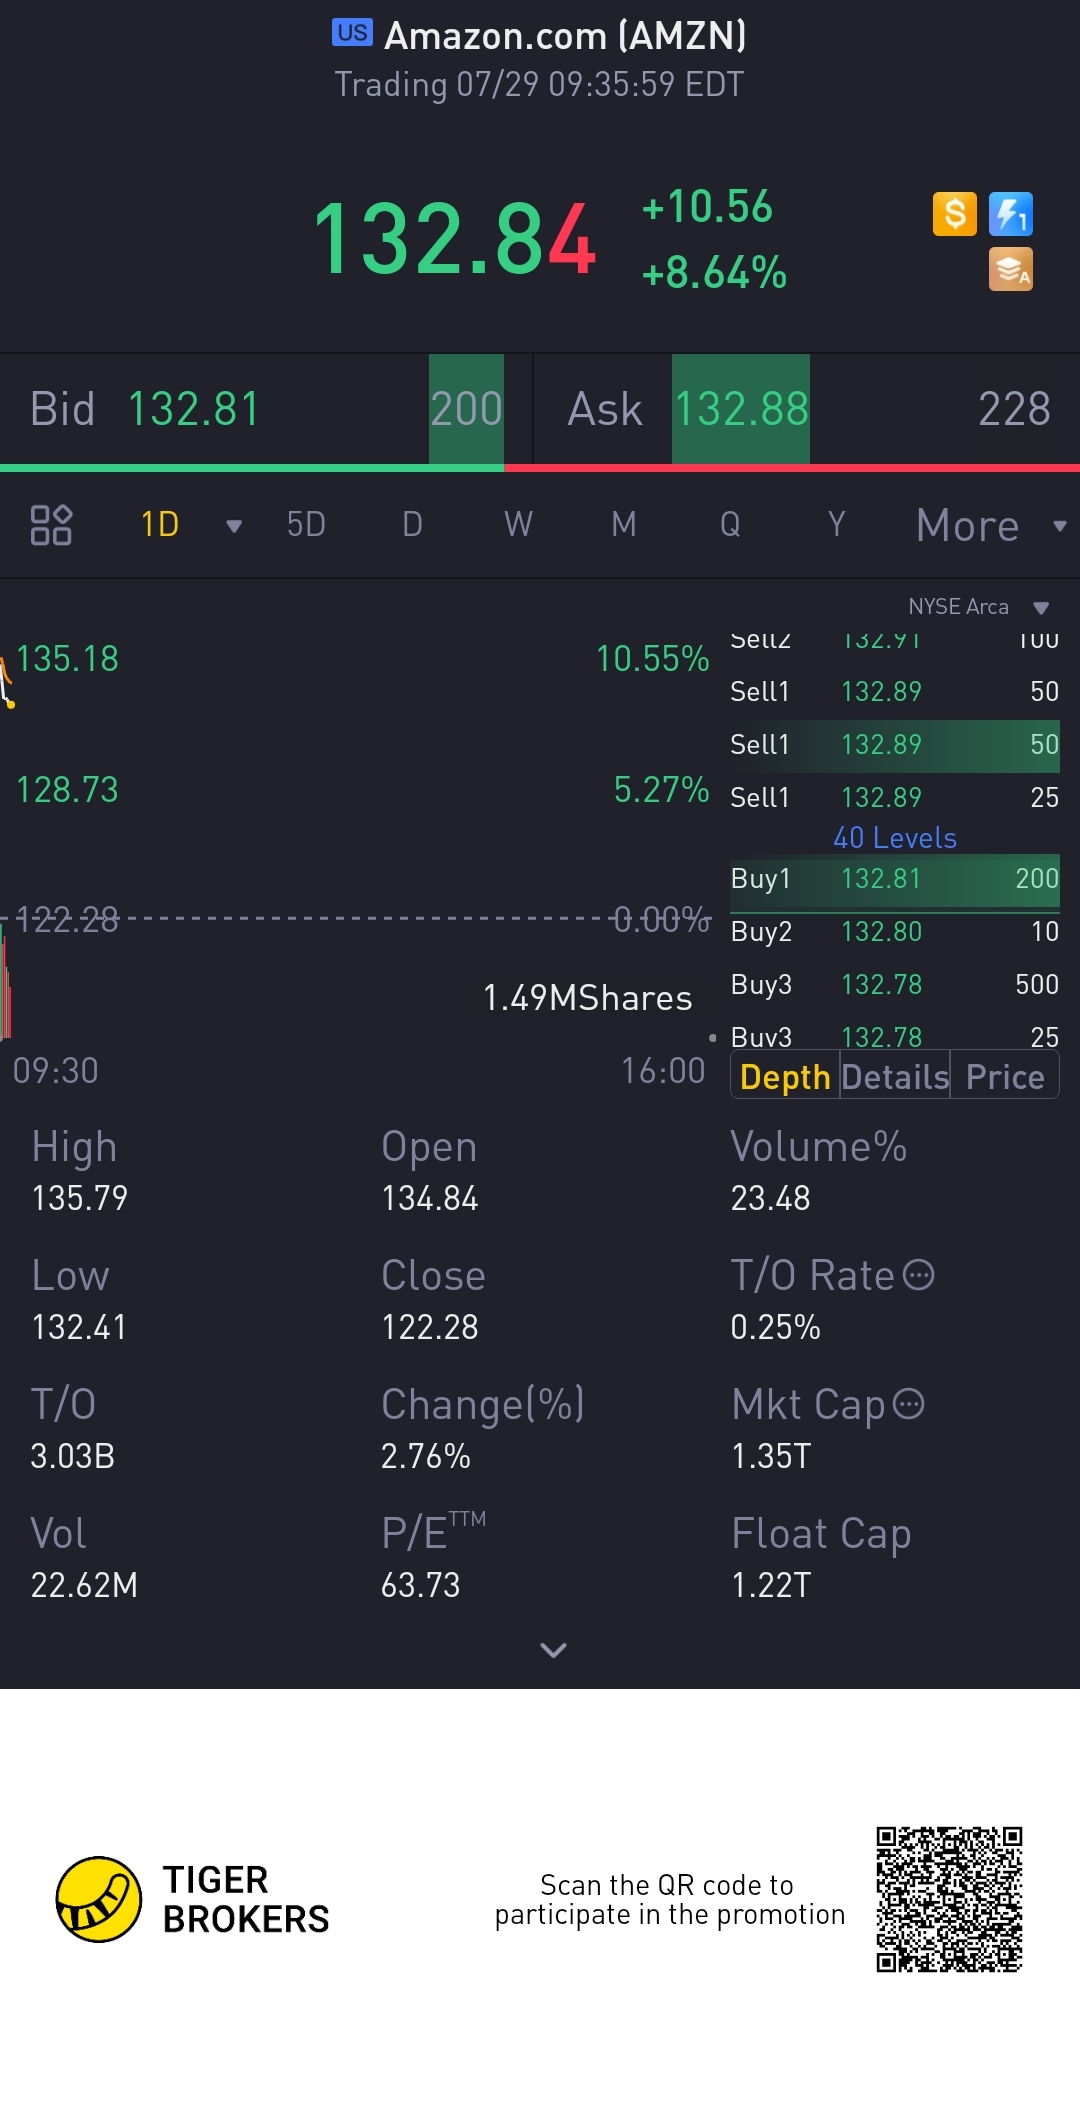Tap the orange dollar sign icon
Image resolution: width=1080 pixels, height=2110 pixels.
955,214
